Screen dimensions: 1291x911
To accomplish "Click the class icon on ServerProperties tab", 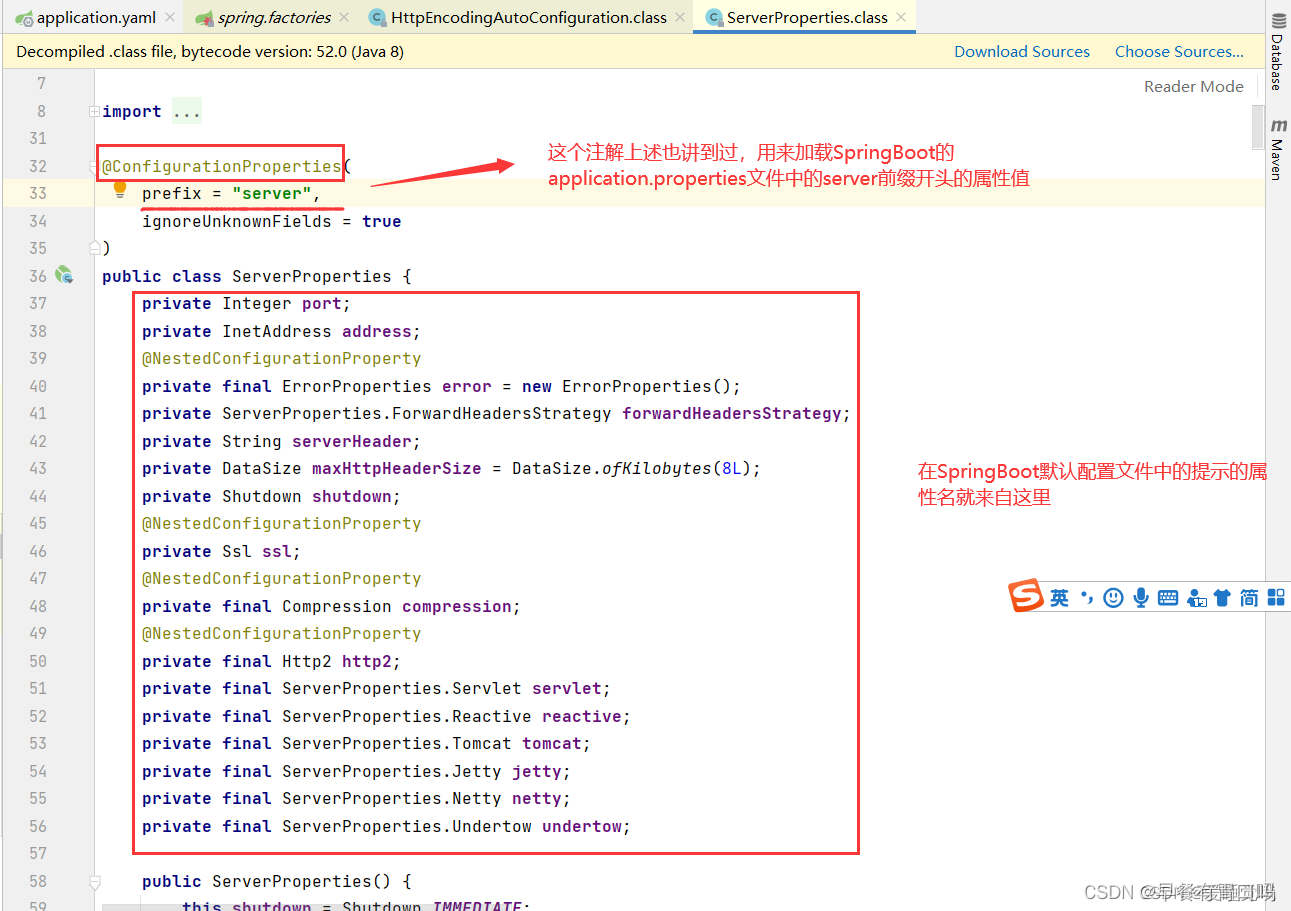I will (714, 17).
